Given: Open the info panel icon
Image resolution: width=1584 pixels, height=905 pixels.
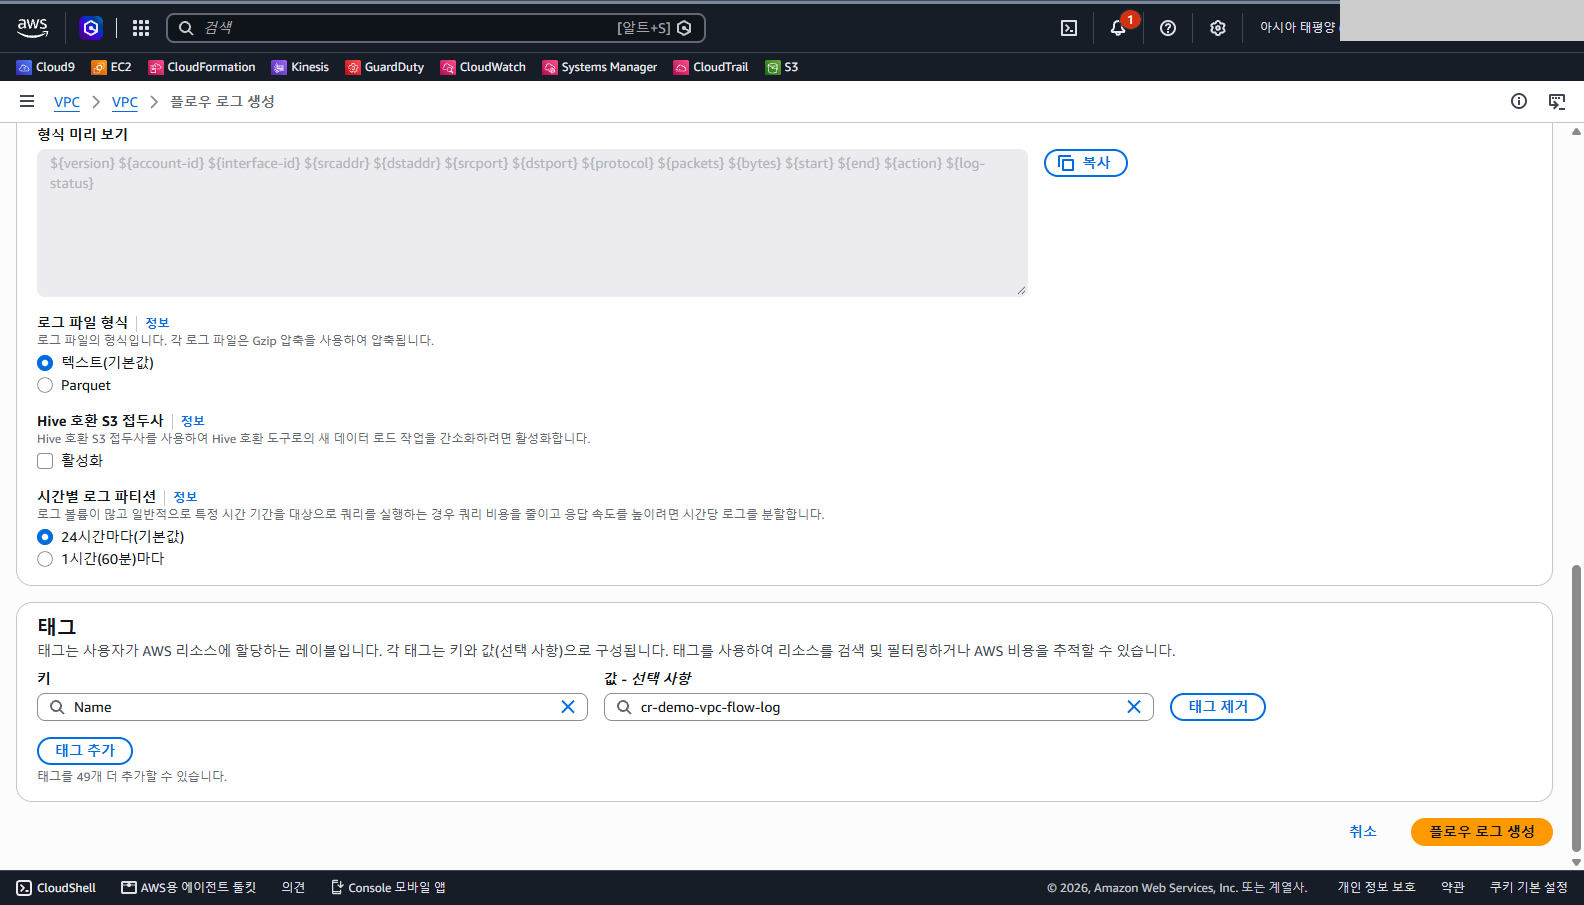Looking at the screenshot, I should pyautogui.click(x=1519, y=101).
